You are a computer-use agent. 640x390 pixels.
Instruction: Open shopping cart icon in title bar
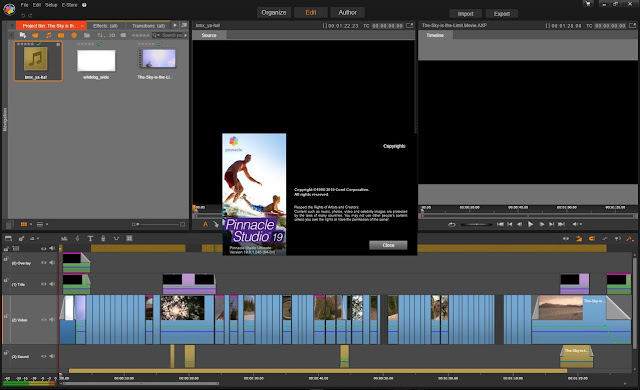(x=588, y=4)
